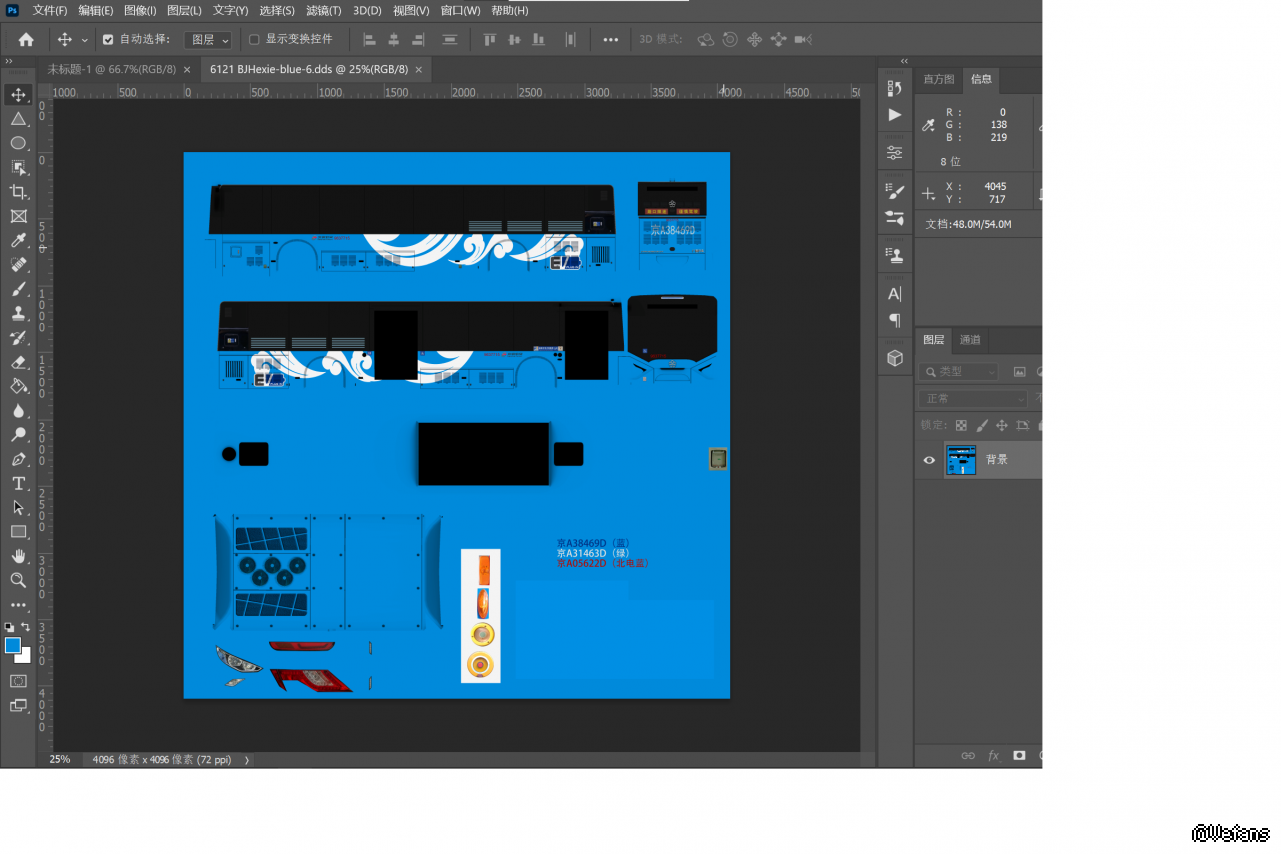Open the 图层 auto-select dropdown

[209, 40]
